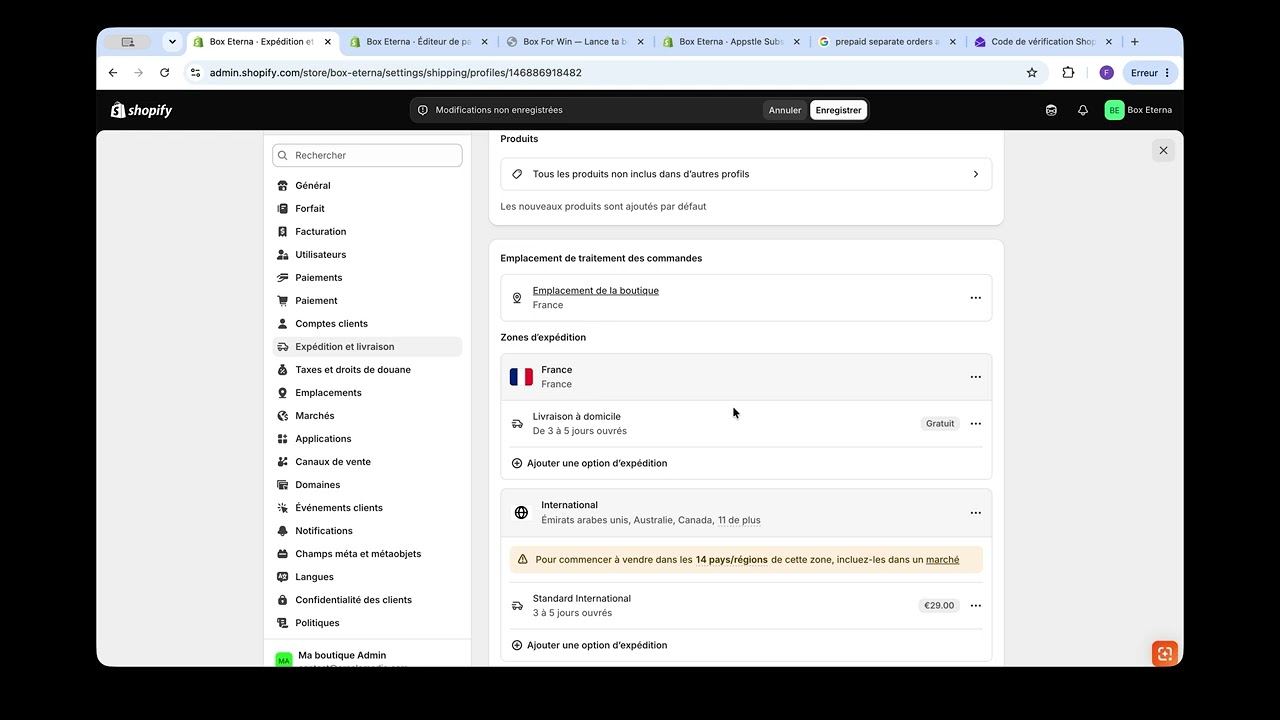This screenshot has width=1280, height=720.
Task: Follow the marché link in warning banner
Action: [x=942, y=560]
